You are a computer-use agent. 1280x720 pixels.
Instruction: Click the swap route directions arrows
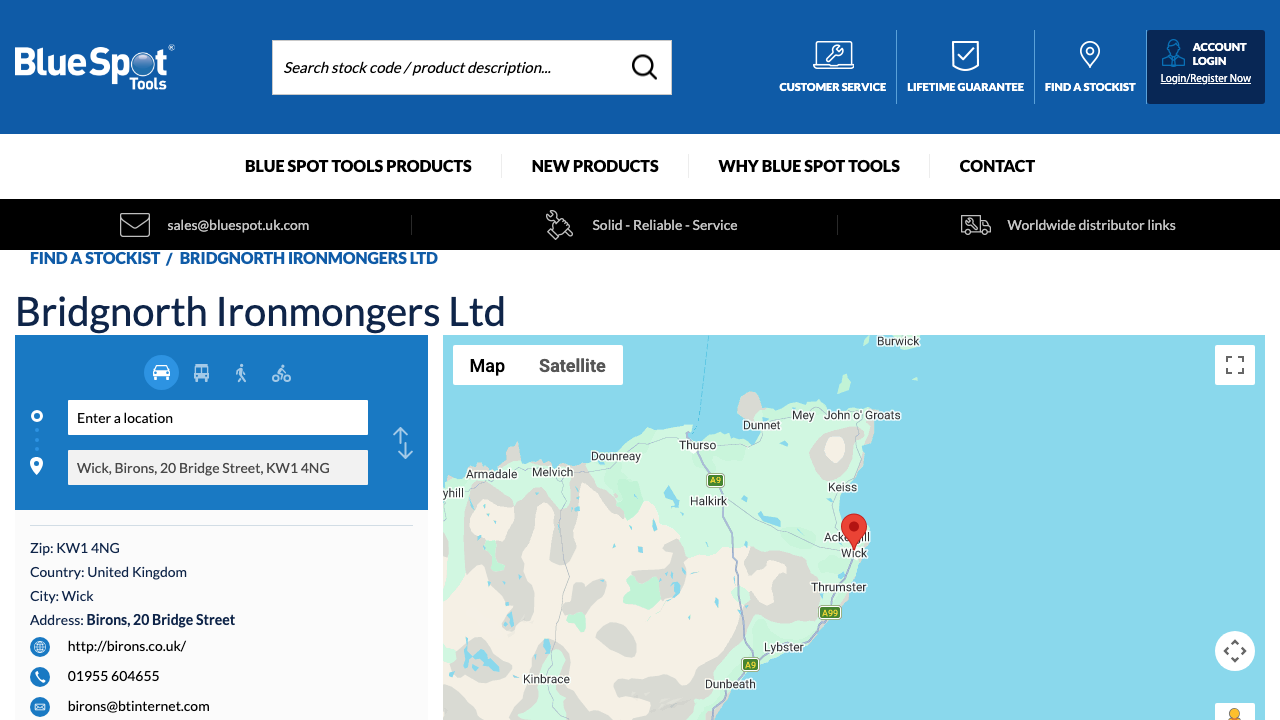click(x=402, y=442)
